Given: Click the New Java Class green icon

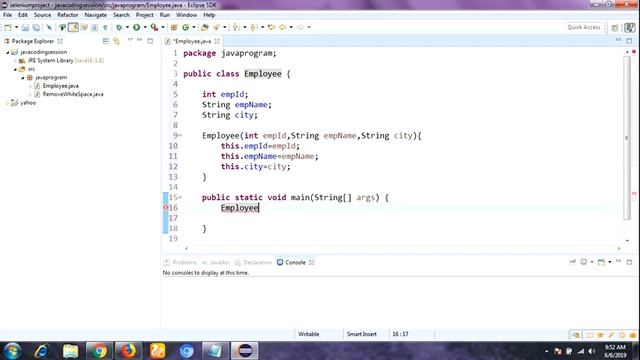Looking at the screenshot, I should pos(185,27).
